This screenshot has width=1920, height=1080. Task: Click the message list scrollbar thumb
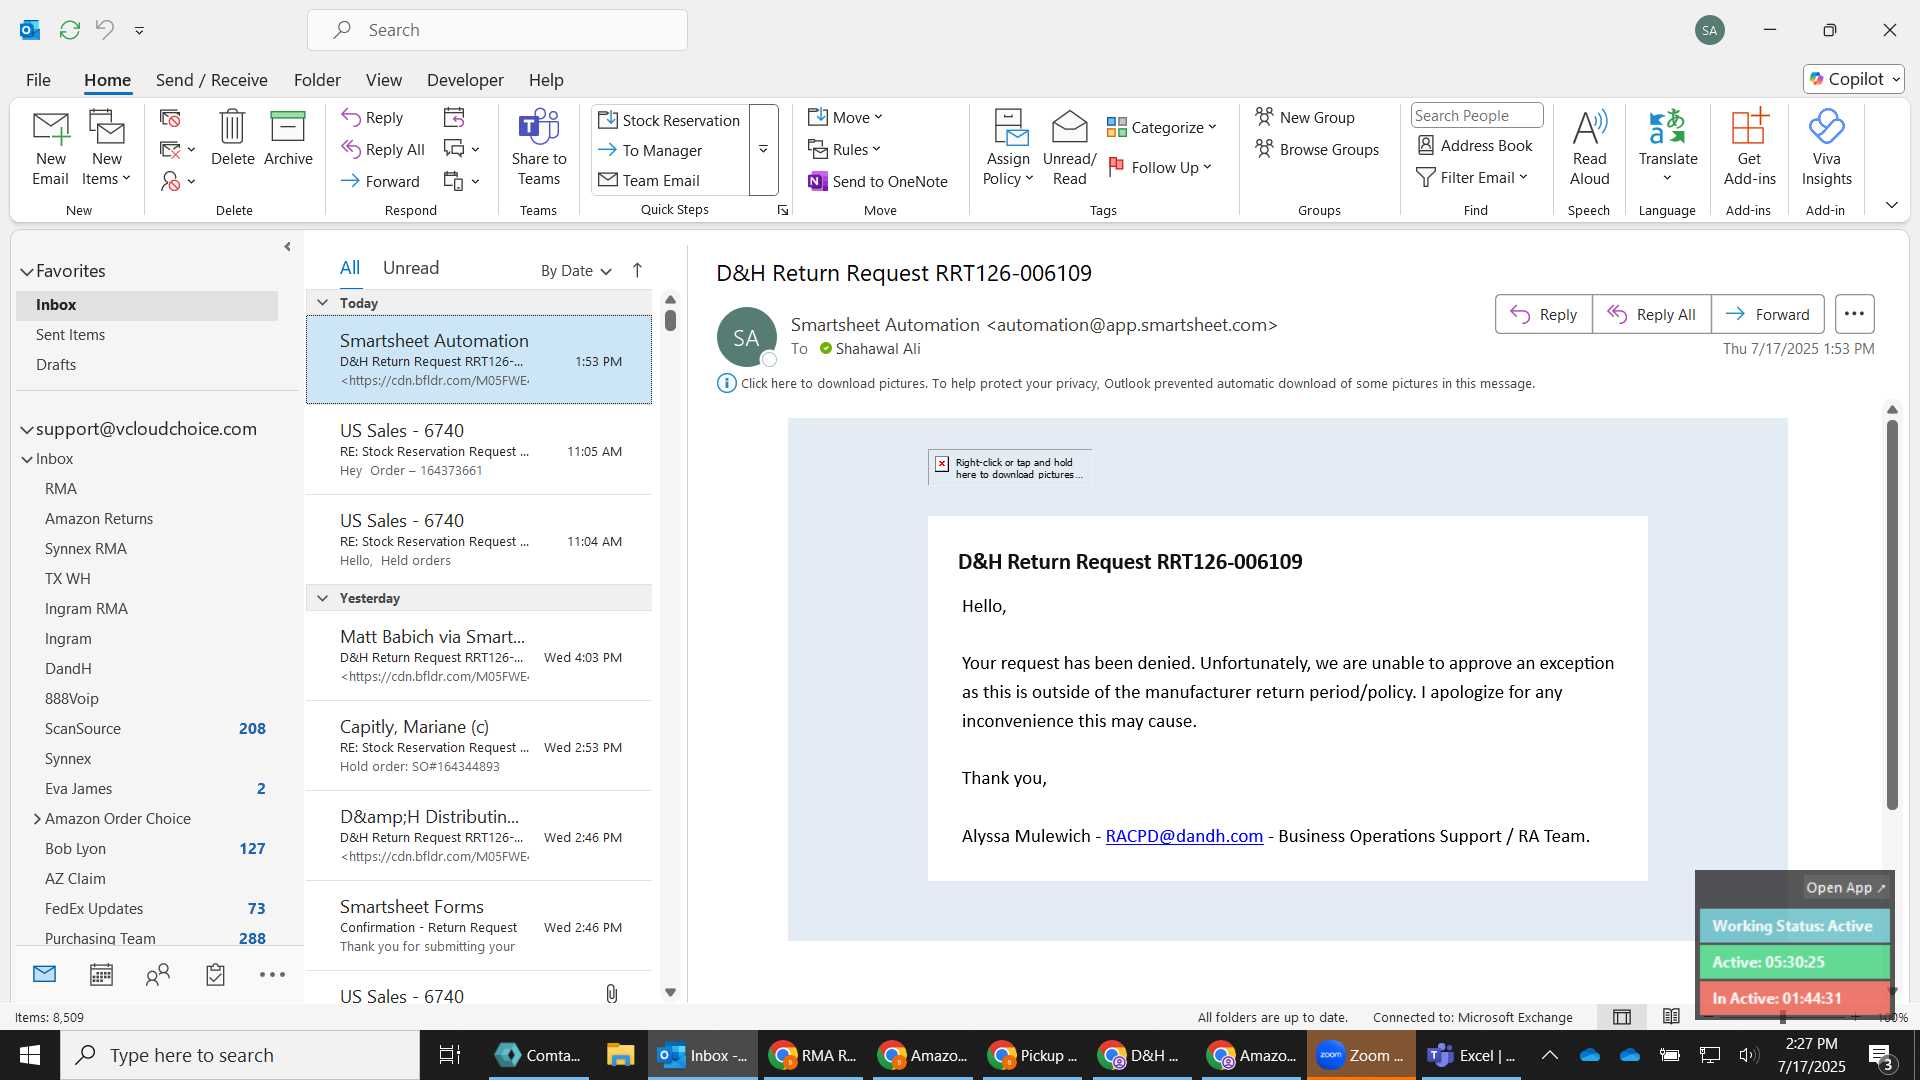(670, 320)
